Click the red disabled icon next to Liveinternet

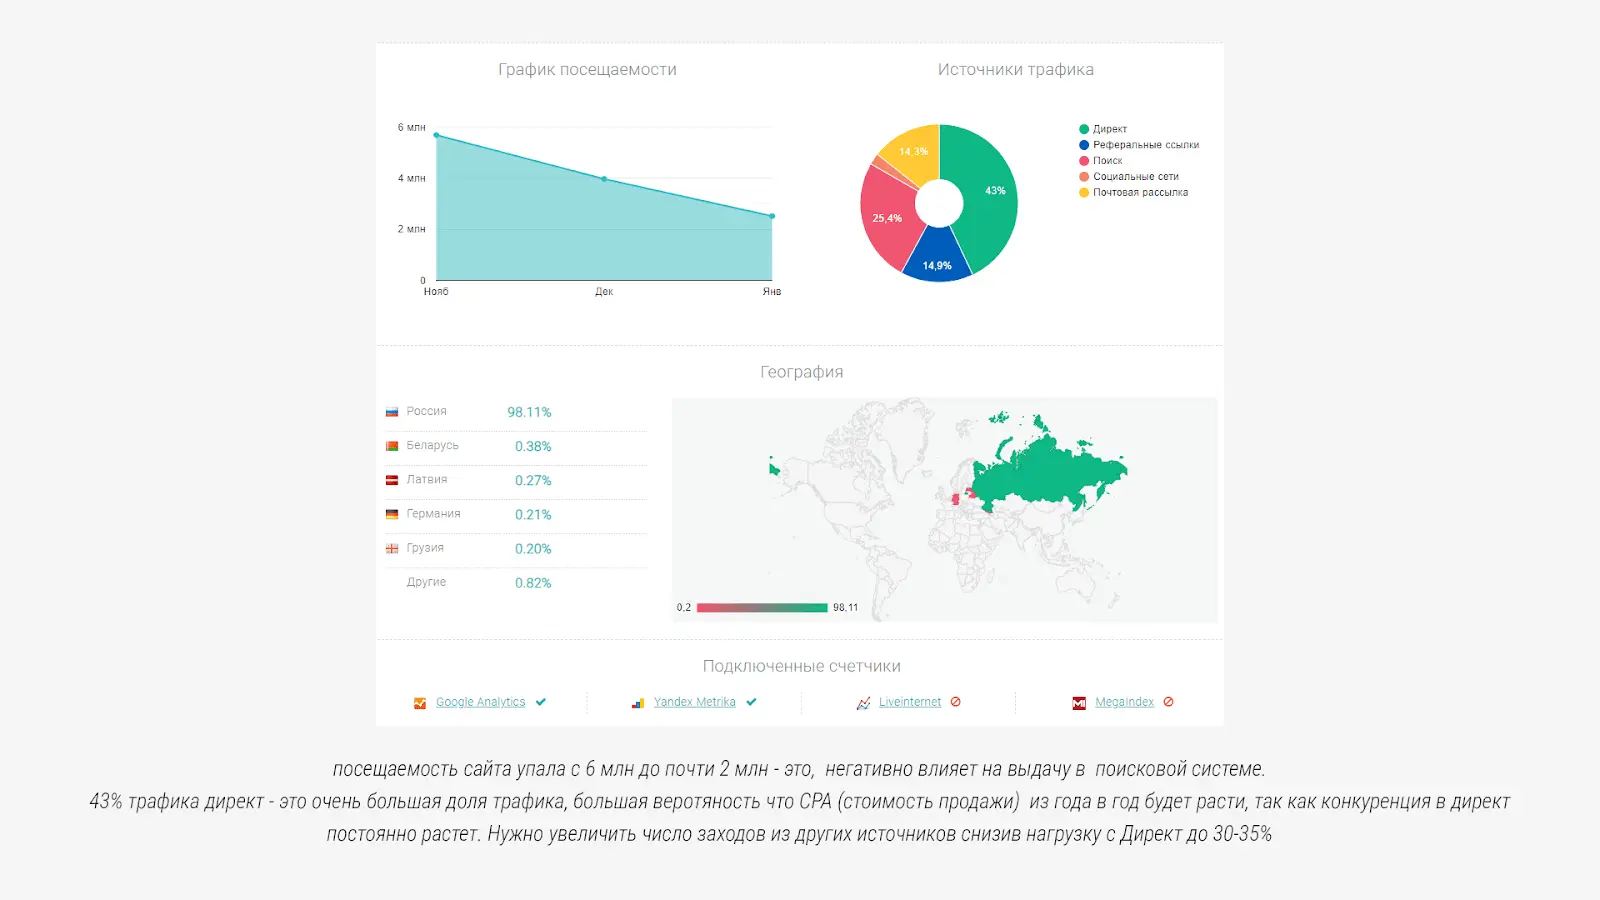956,702
